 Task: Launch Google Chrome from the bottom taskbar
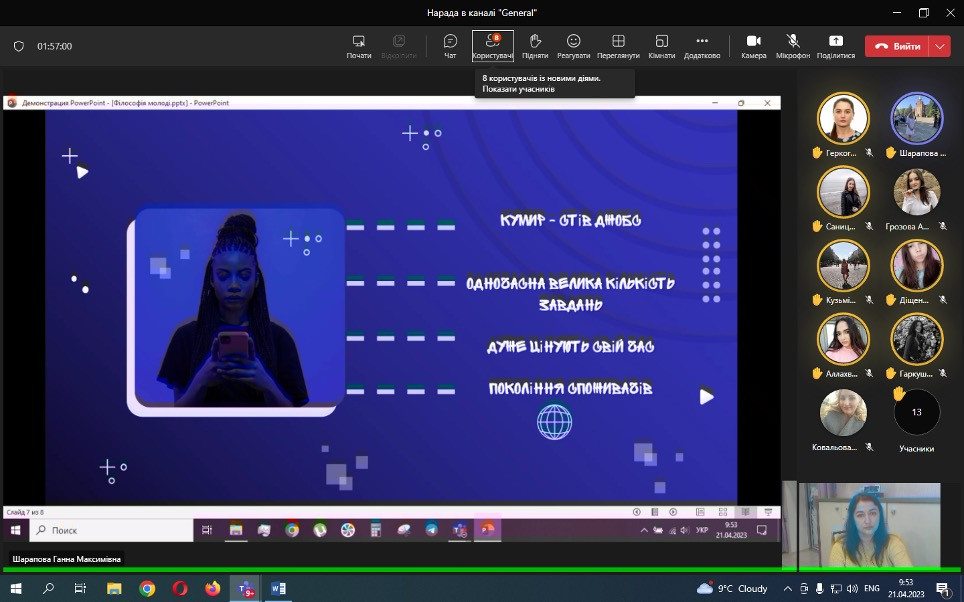[147, 588]
